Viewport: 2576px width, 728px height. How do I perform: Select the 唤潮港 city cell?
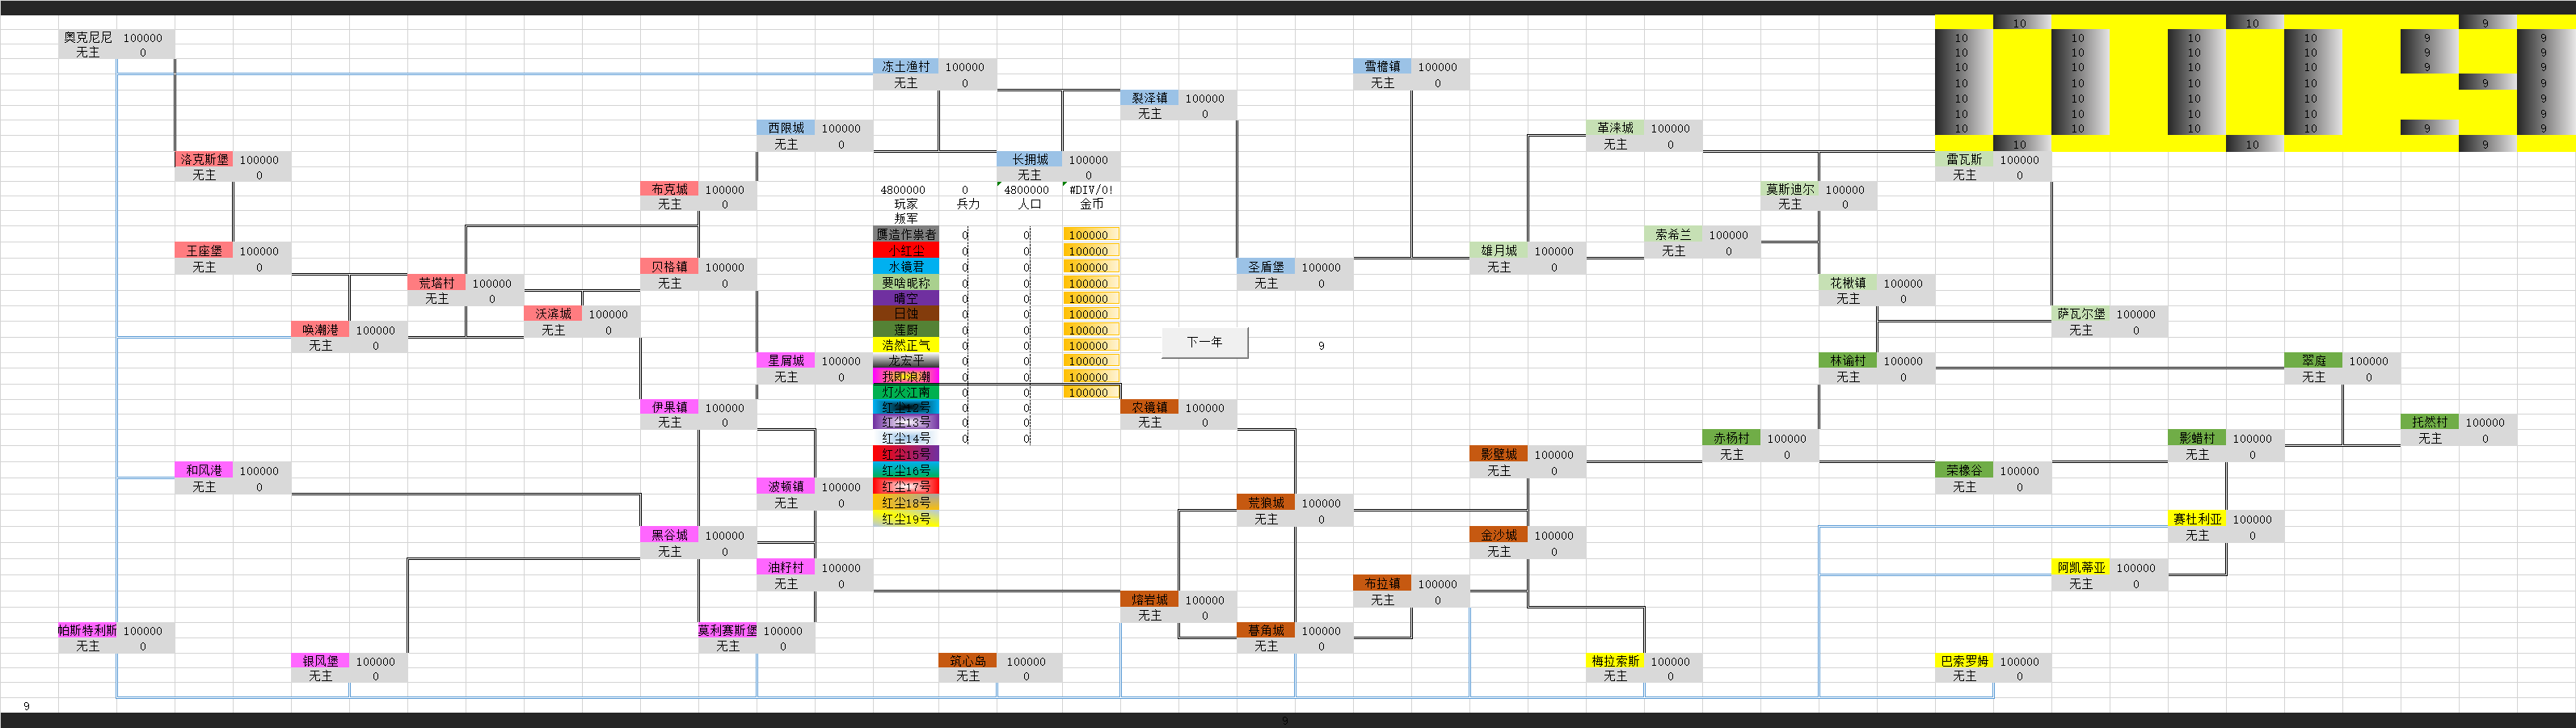pyautogui.click(x=320, y=330)
